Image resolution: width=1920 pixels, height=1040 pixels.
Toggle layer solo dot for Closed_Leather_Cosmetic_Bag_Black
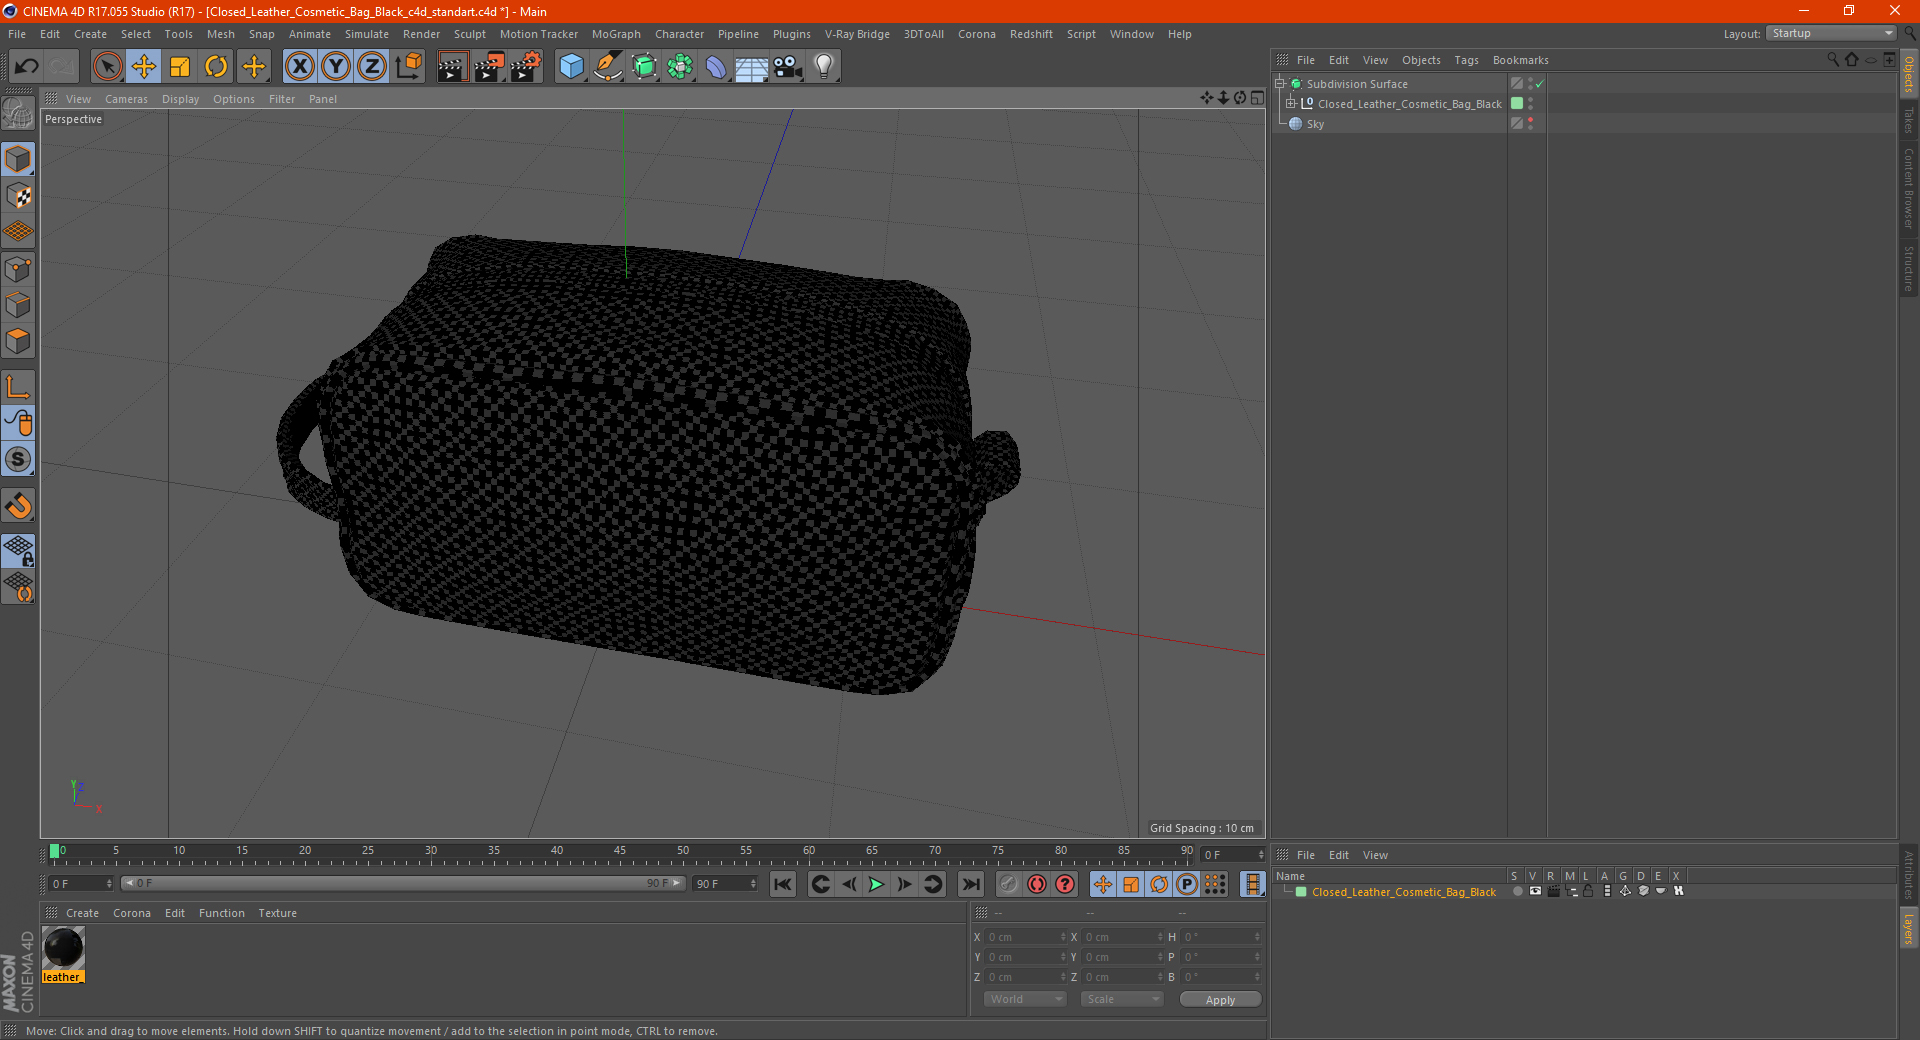pos(1517,892)
